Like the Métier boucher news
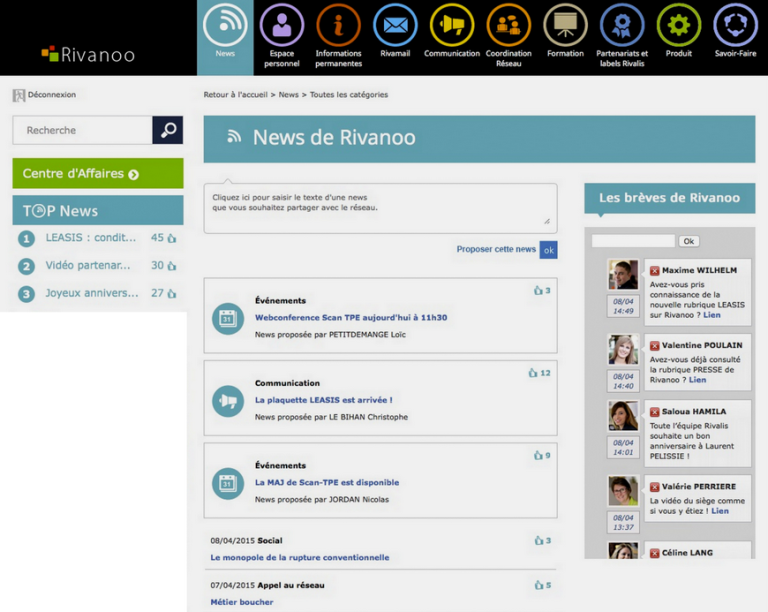This screenshot has height=612, width=768. [539, 585]
